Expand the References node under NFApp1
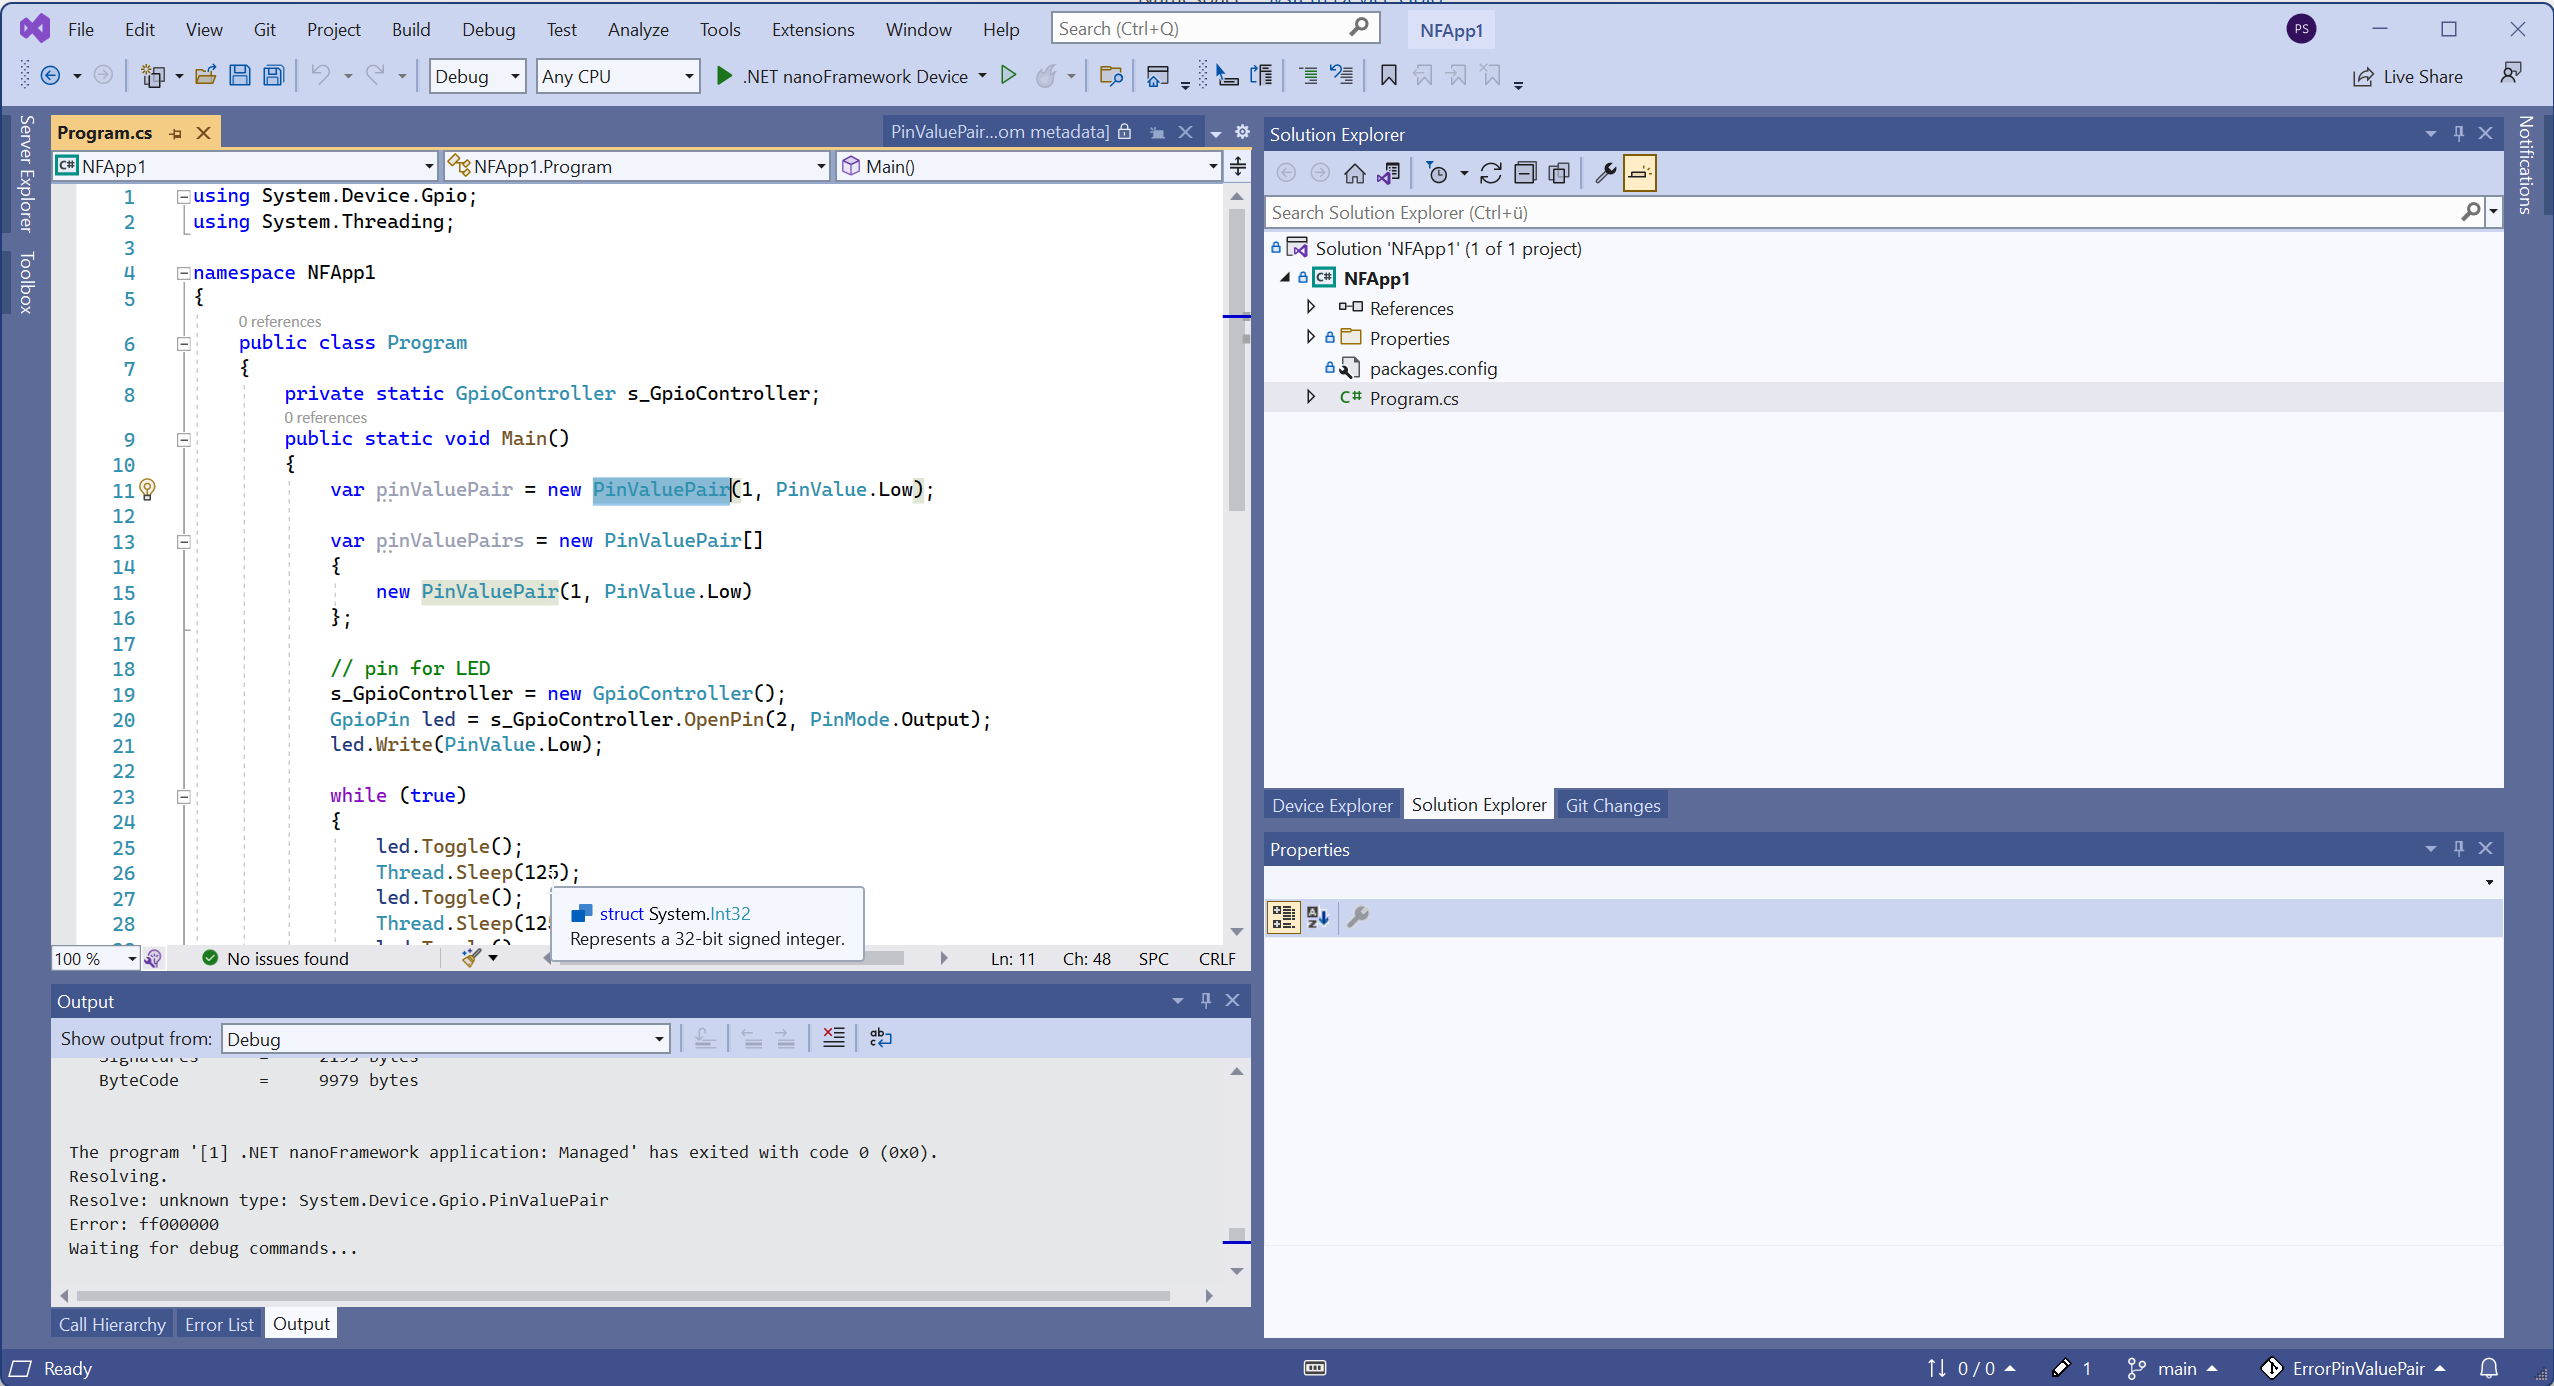Screen dimensions: 2554x1386 [x=1311, y=308]
